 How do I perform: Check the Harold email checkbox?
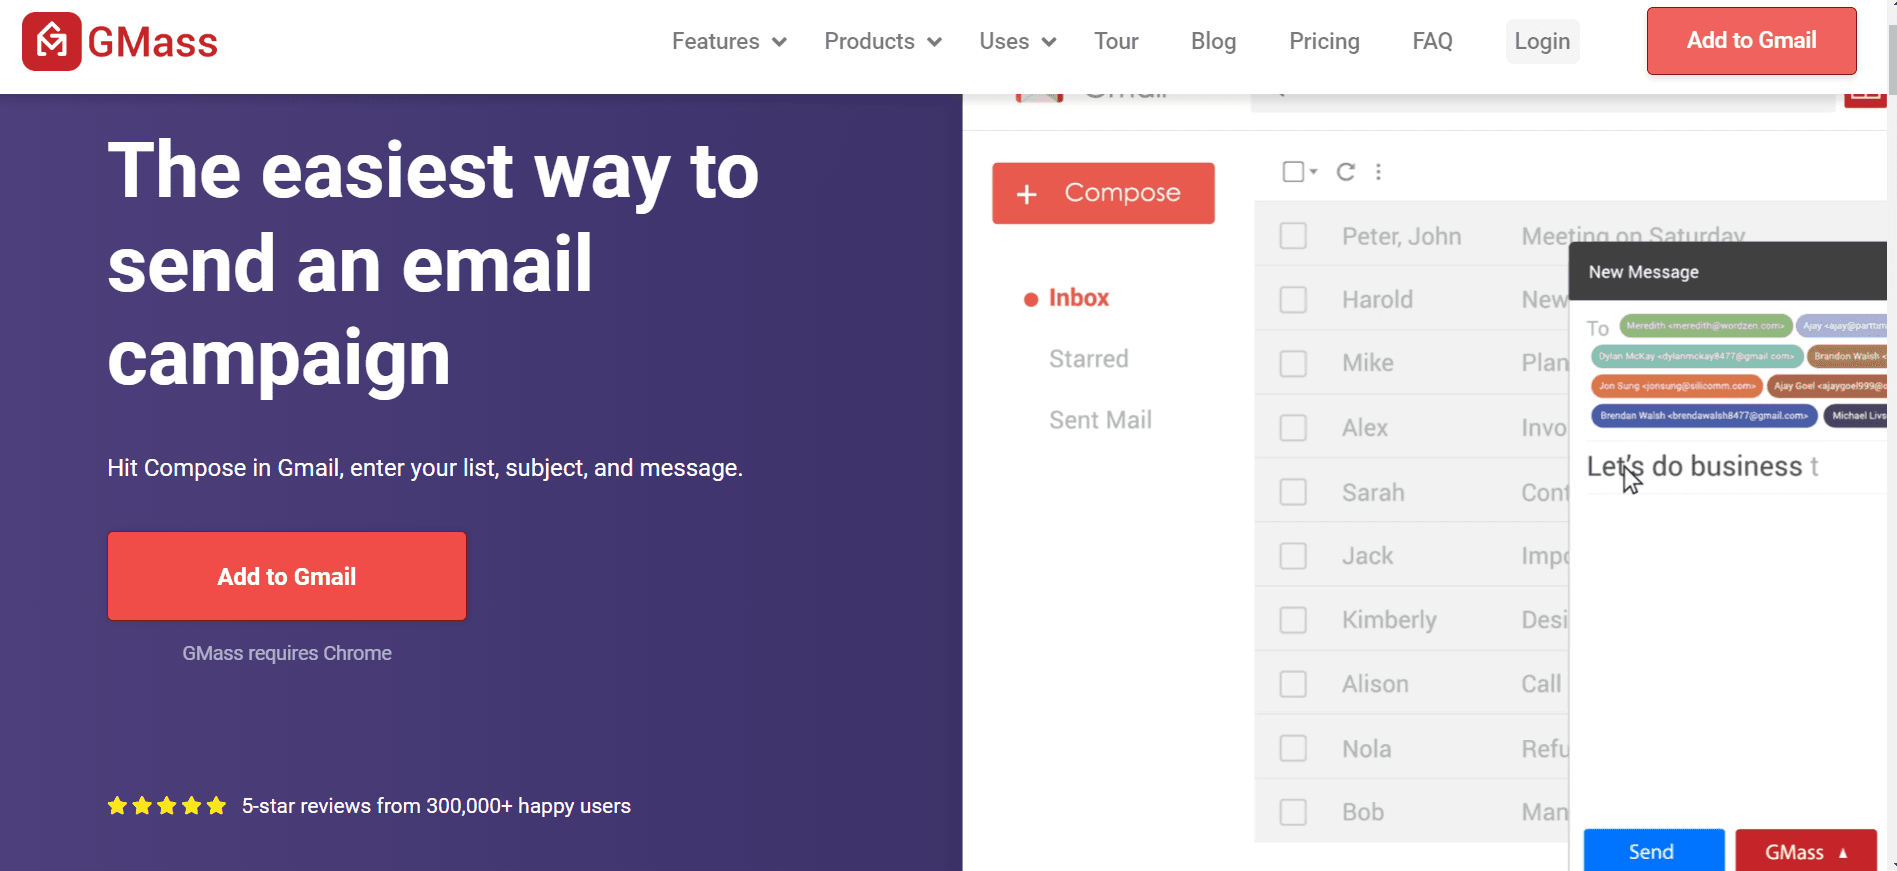point(1293,300)
